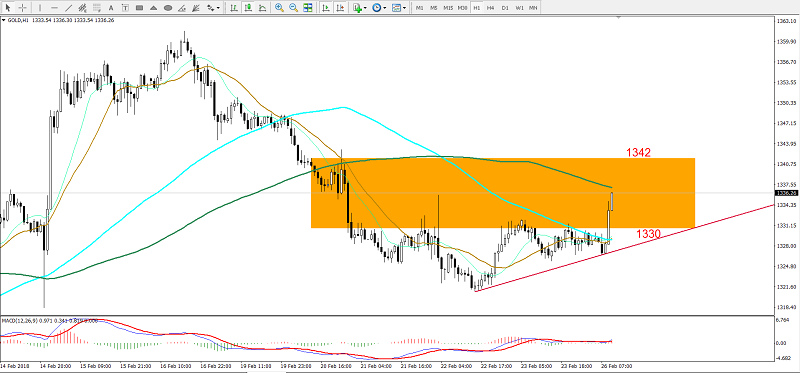Viewport: 800px width, 373px height.
Task: Switch to MN monthly timeframe
Action: [x=533, y=8]
